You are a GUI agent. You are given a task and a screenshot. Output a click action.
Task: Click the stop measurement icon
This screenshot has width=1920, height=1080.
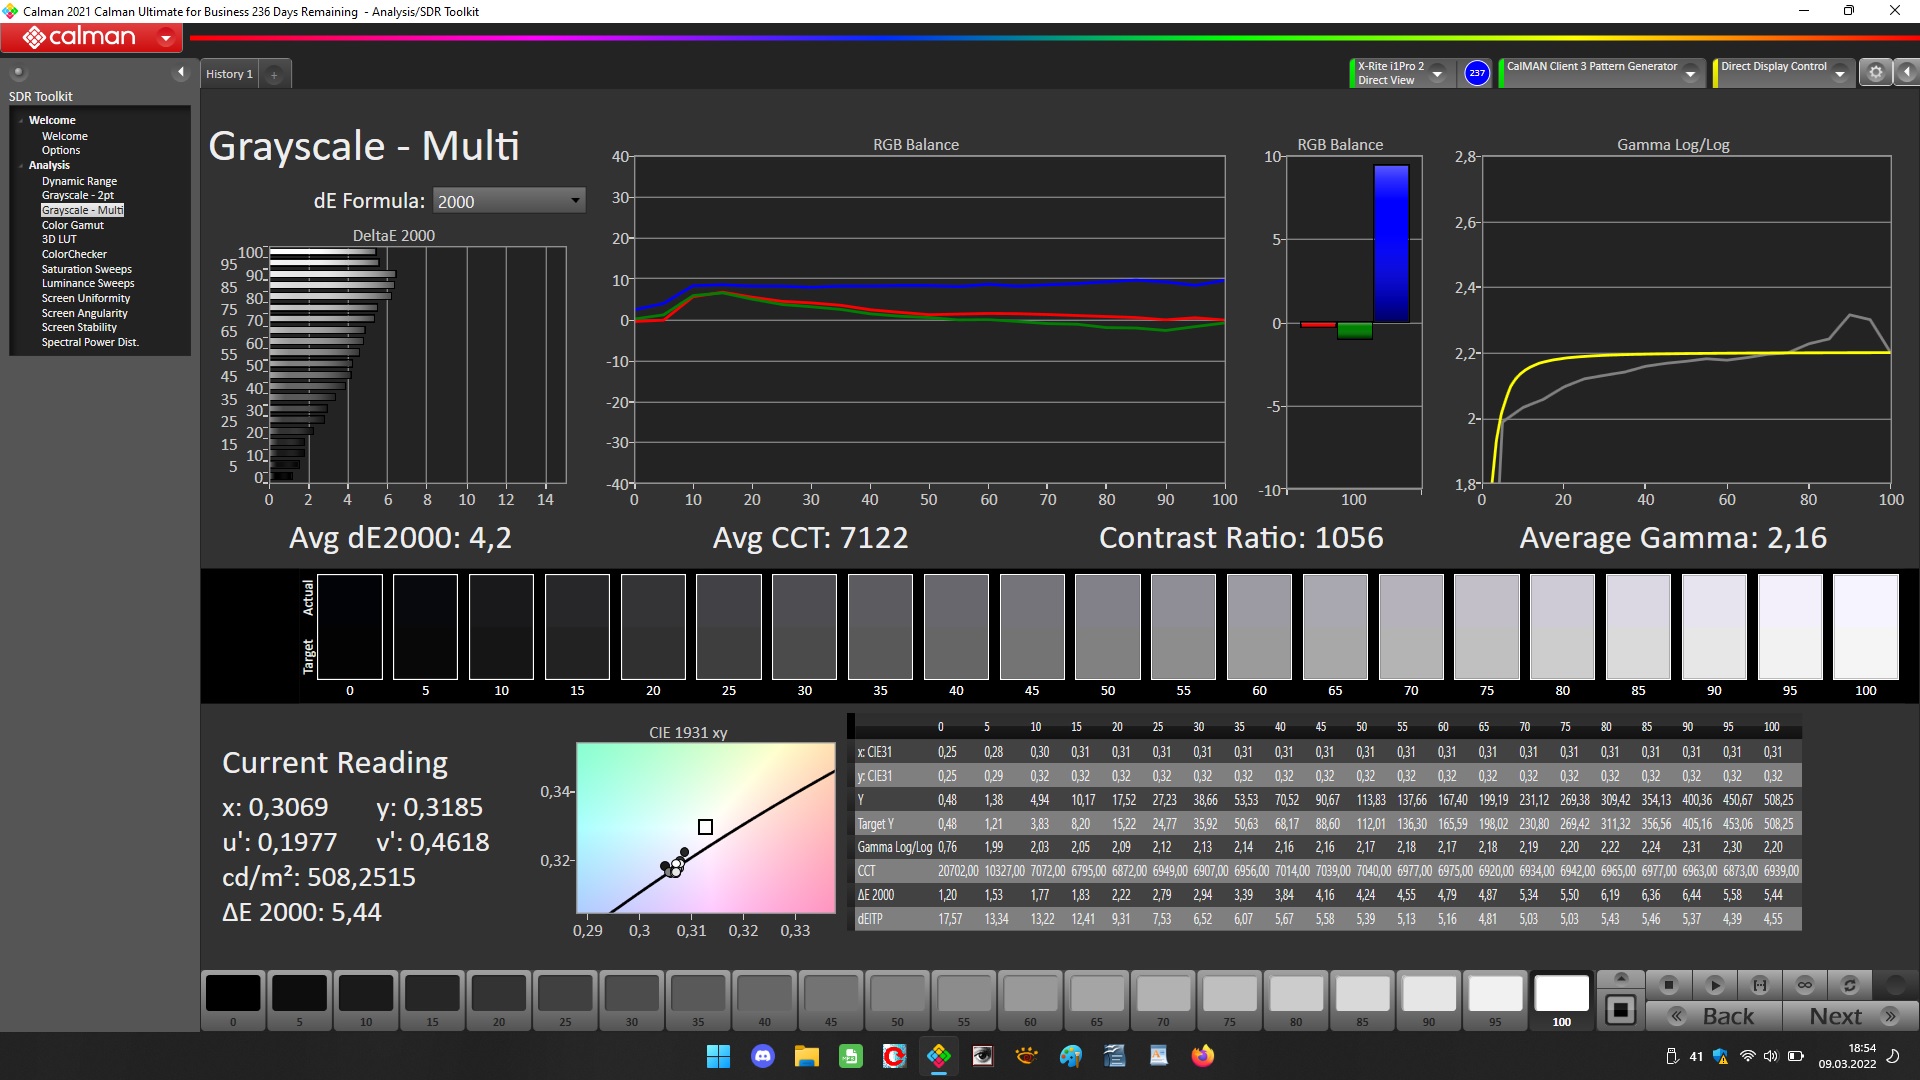pyautogui.click(x=1668, y=985)
